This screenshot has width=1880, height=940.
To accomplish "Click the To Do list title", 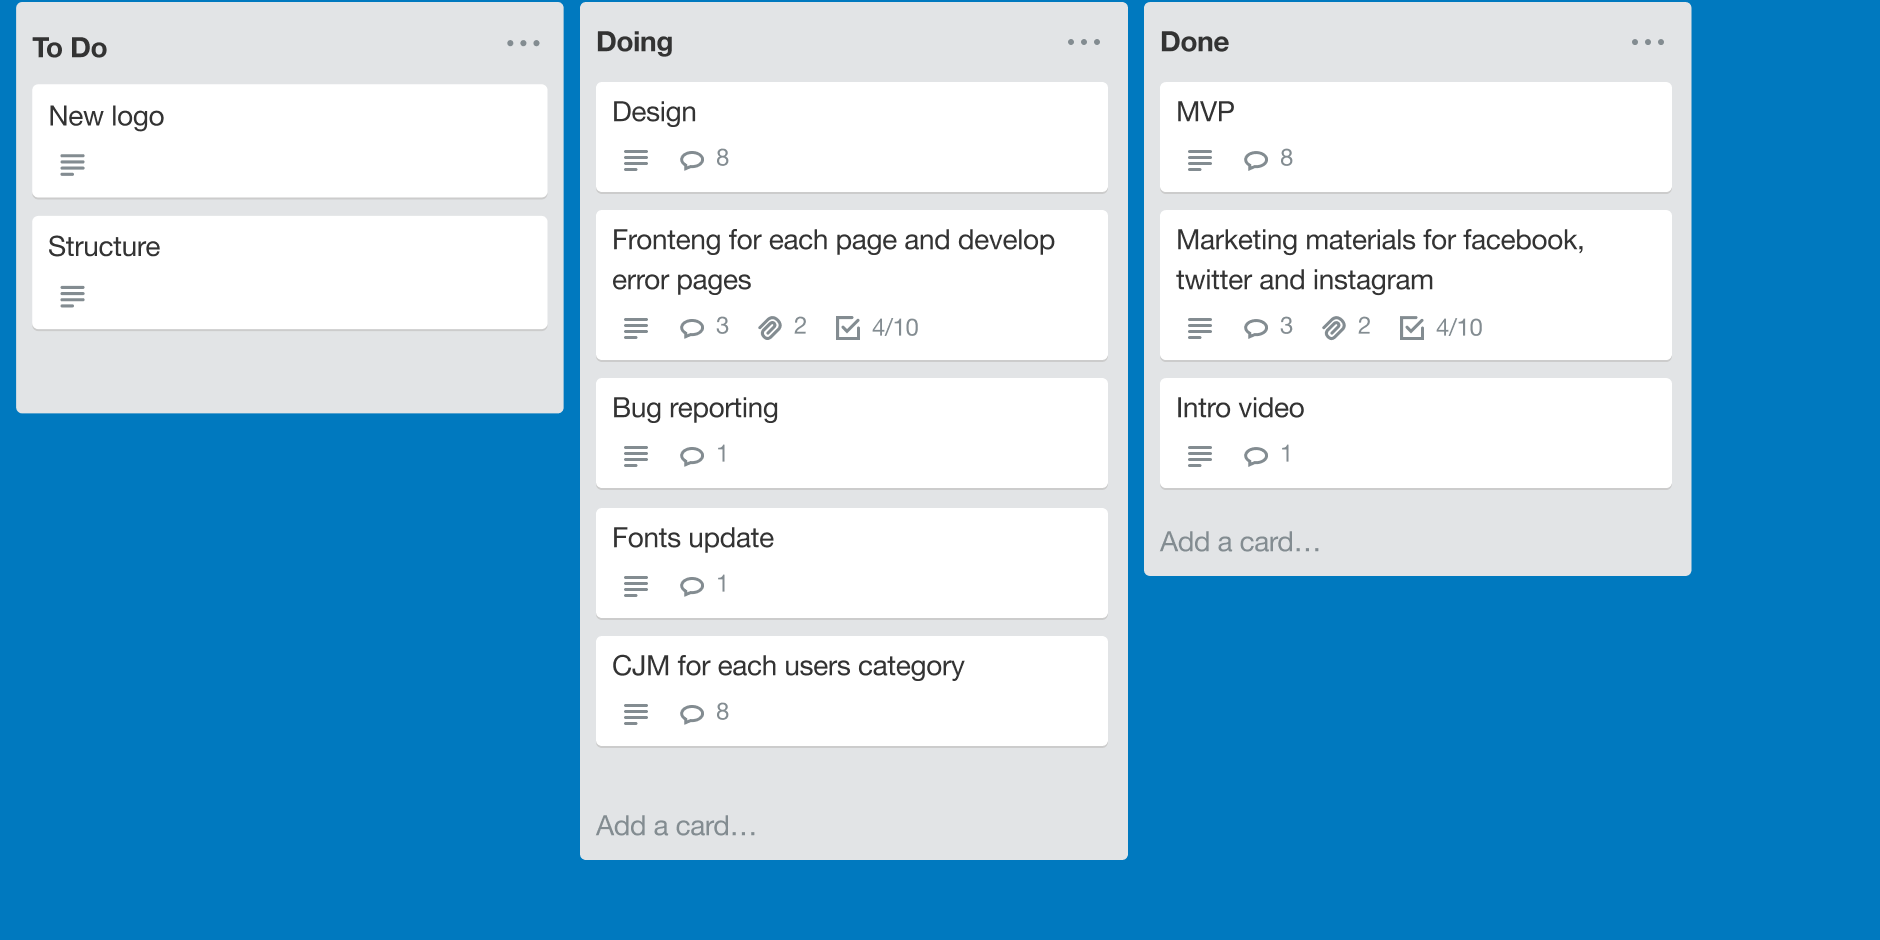I will click(x=70, y=48).
